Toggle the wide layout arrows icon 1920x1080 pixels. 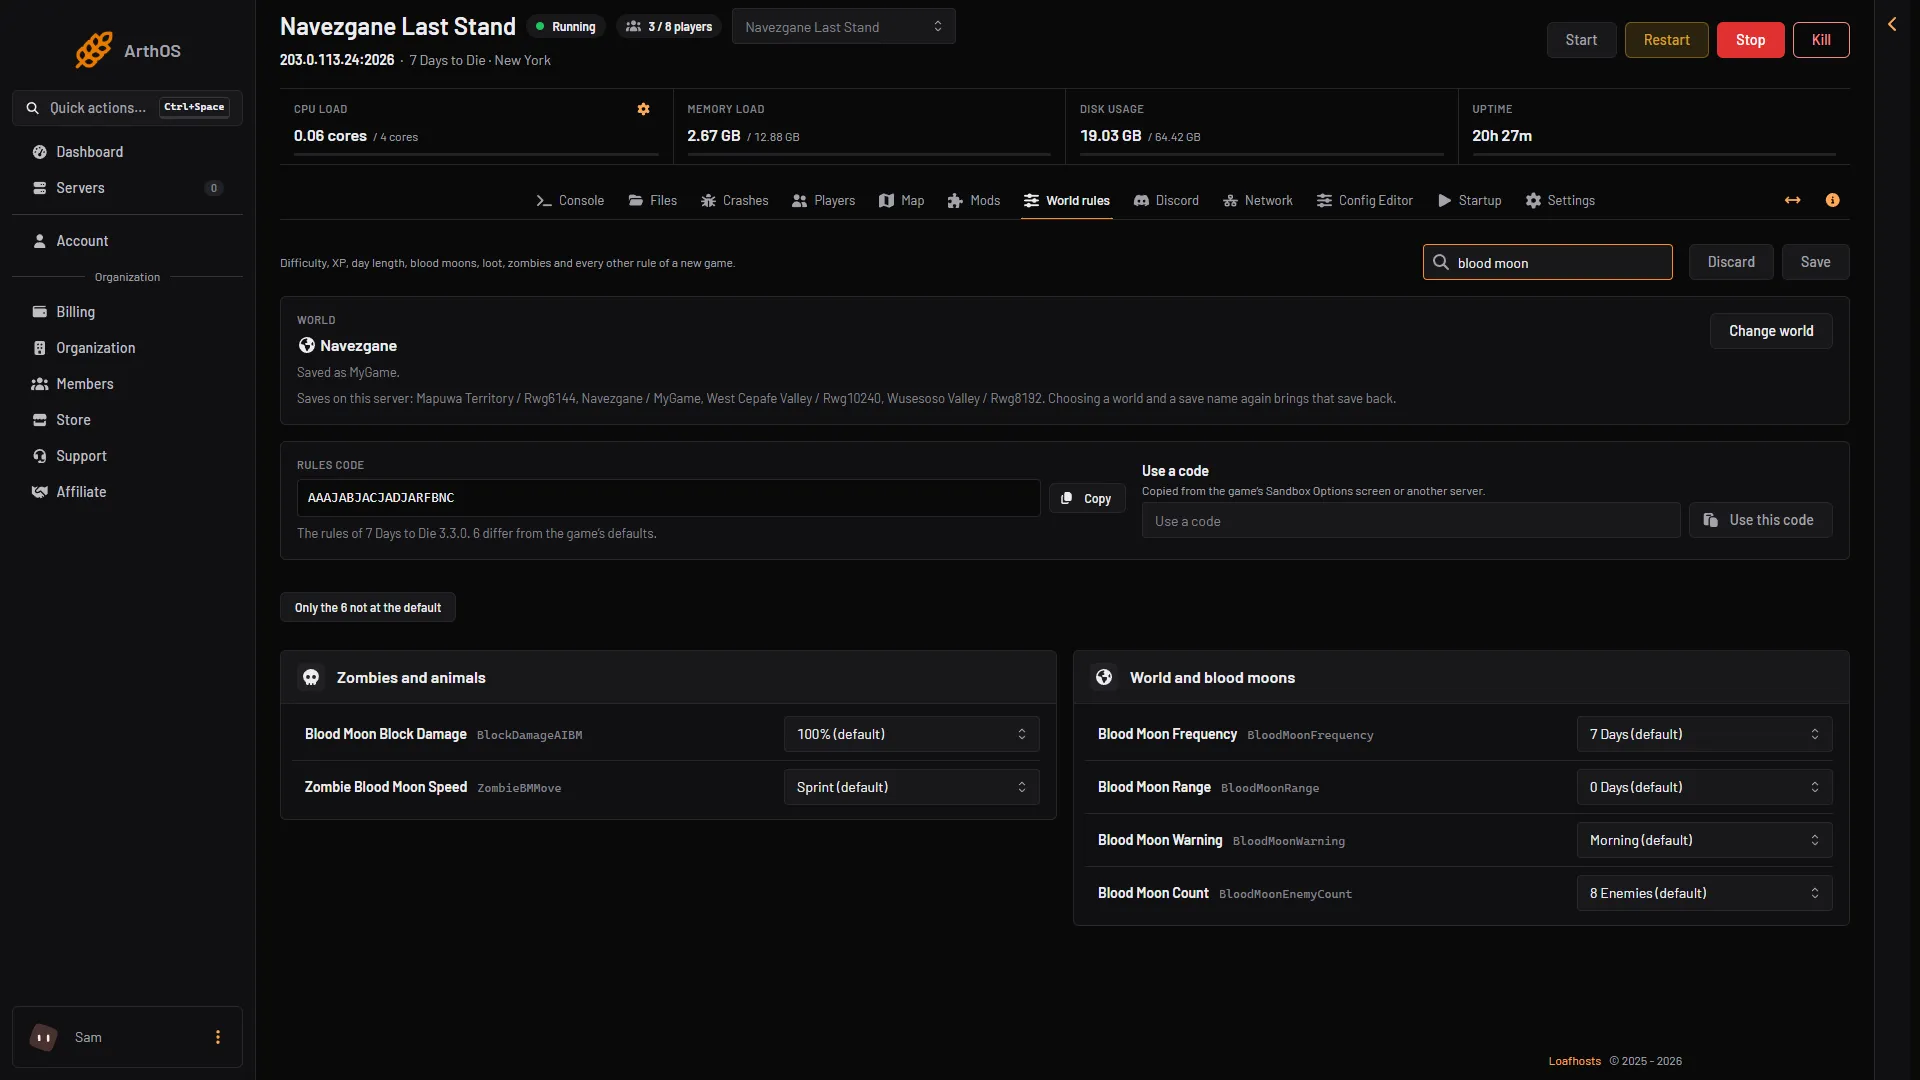pyautogui.click(x=1792, y=200)
